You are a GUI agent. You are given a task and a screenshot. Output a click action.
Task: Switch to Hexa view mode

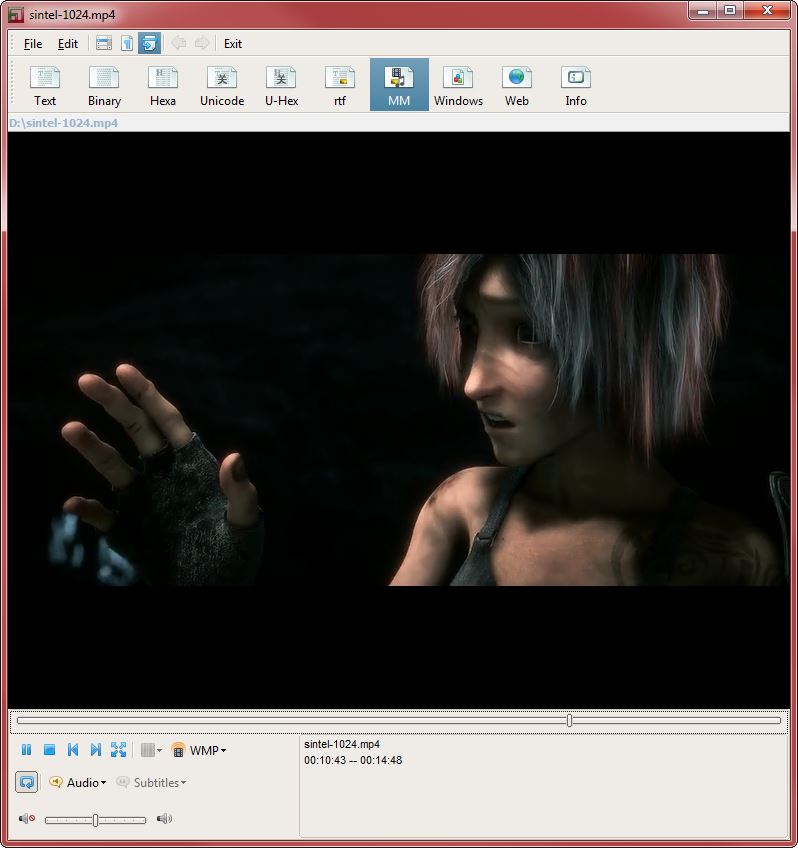point(163,85)
